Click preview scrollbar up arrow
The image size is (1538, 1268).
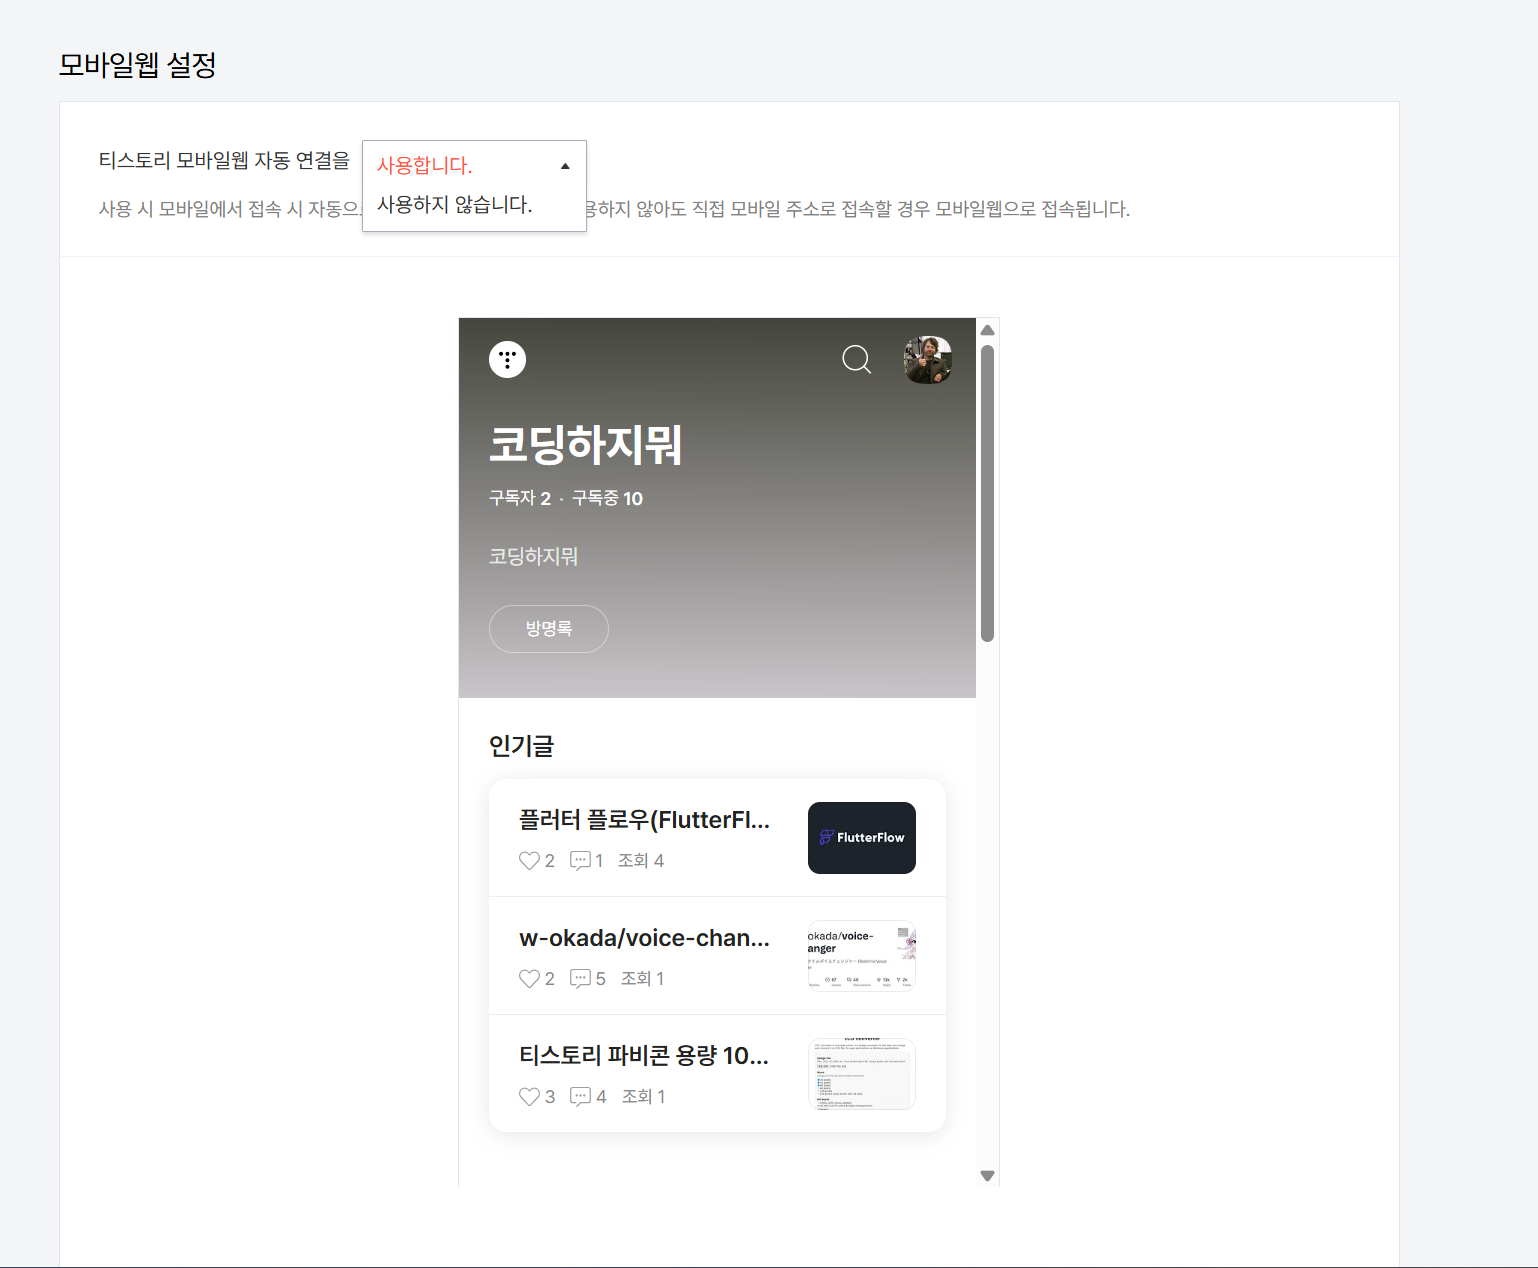tap(988, 330)
